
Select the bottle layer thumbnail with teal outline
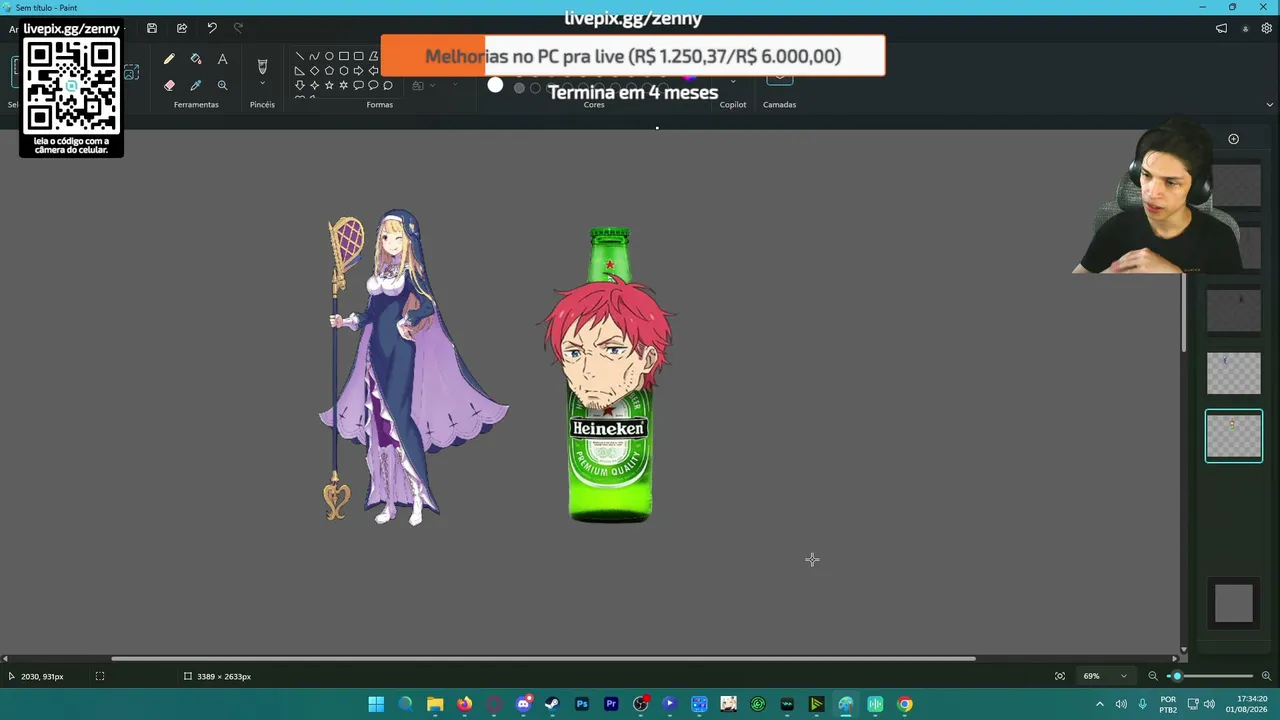point(1234,436)
